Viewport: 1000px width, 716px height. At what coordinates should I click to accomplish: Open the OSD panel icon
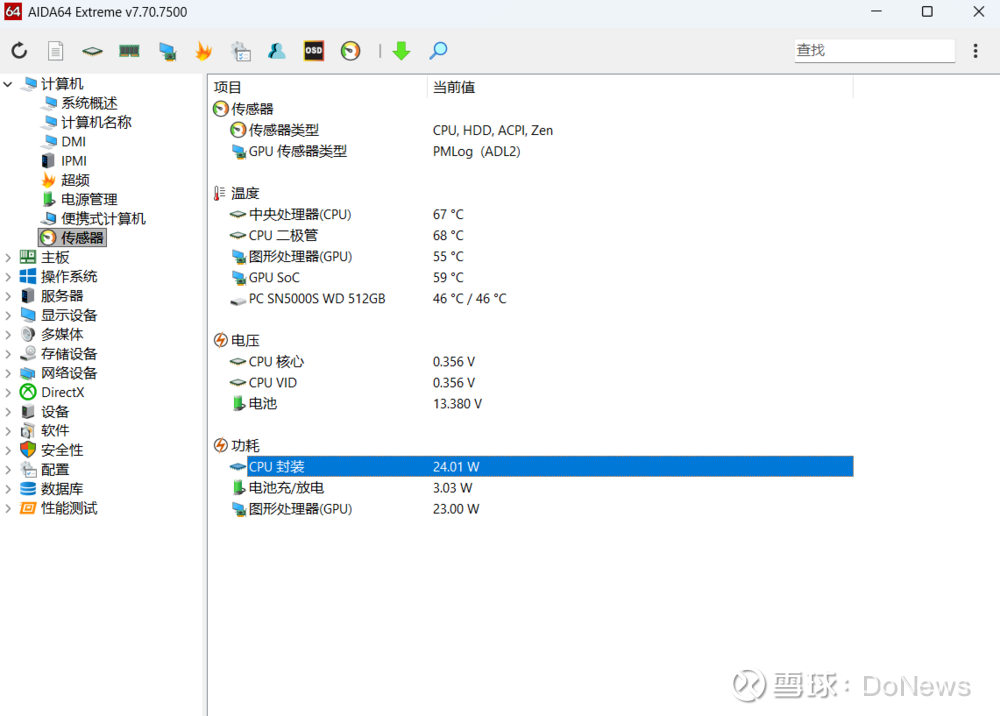pos(314,50)
